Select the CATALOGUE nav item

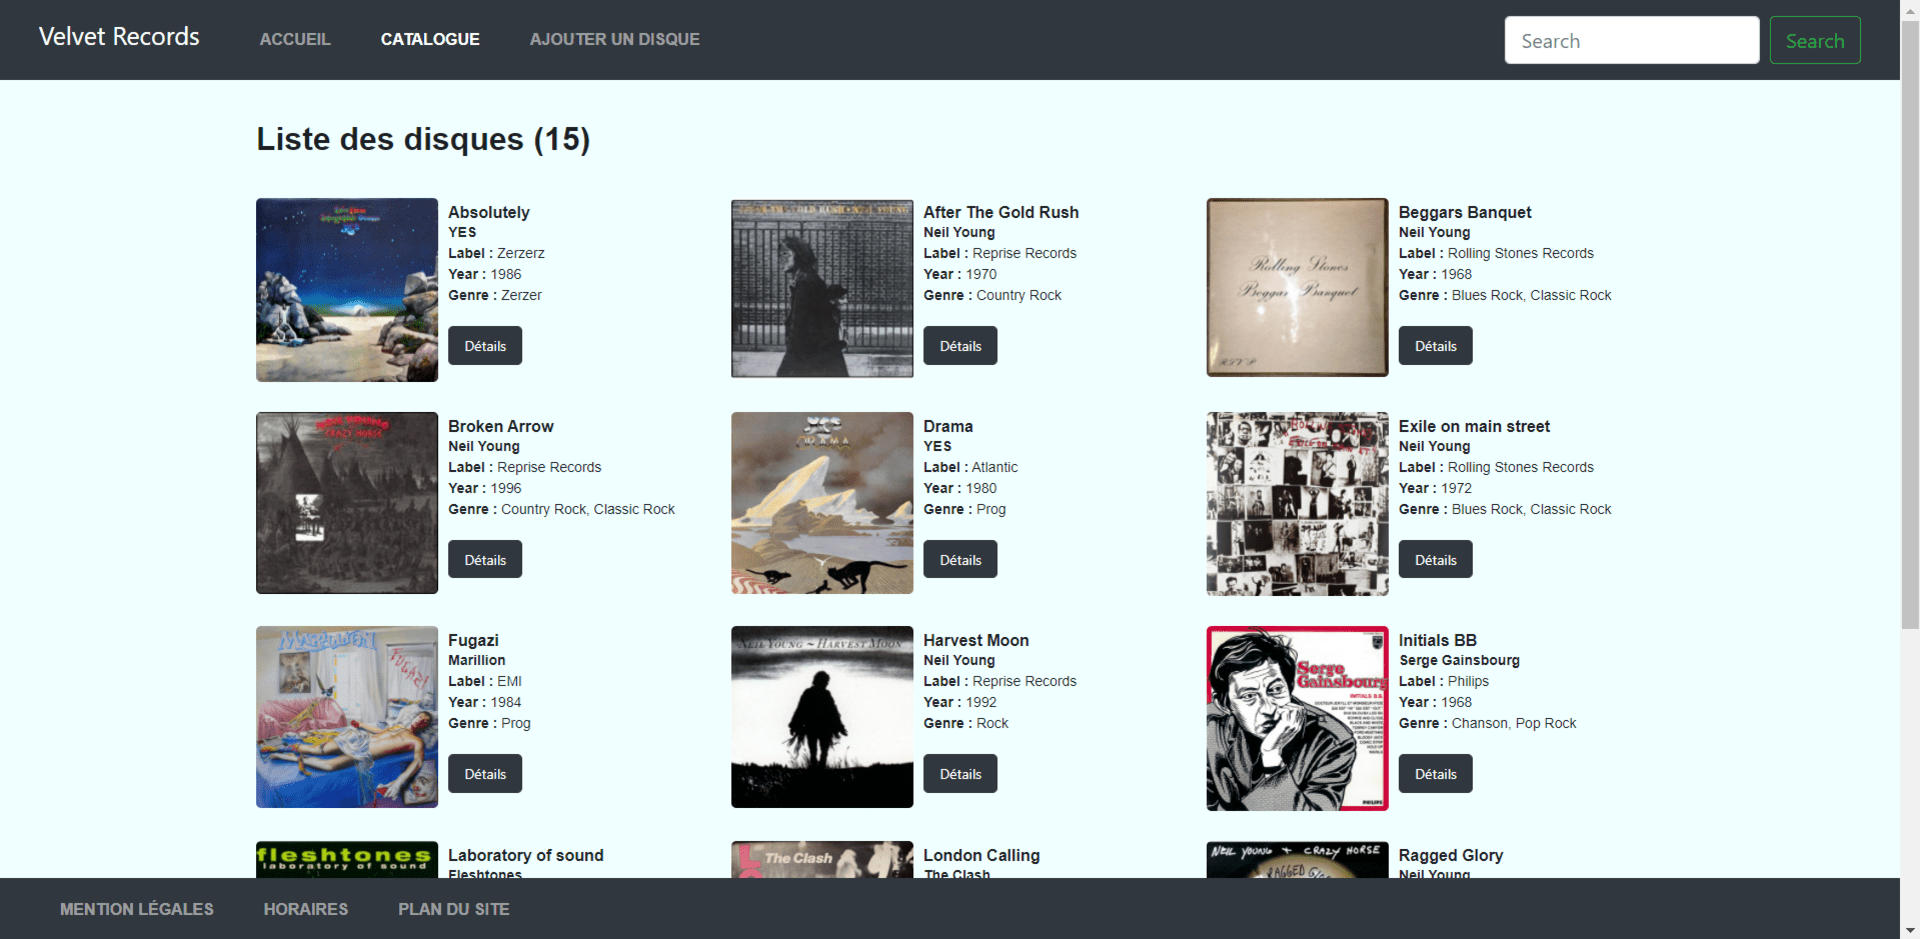point(430,39)
